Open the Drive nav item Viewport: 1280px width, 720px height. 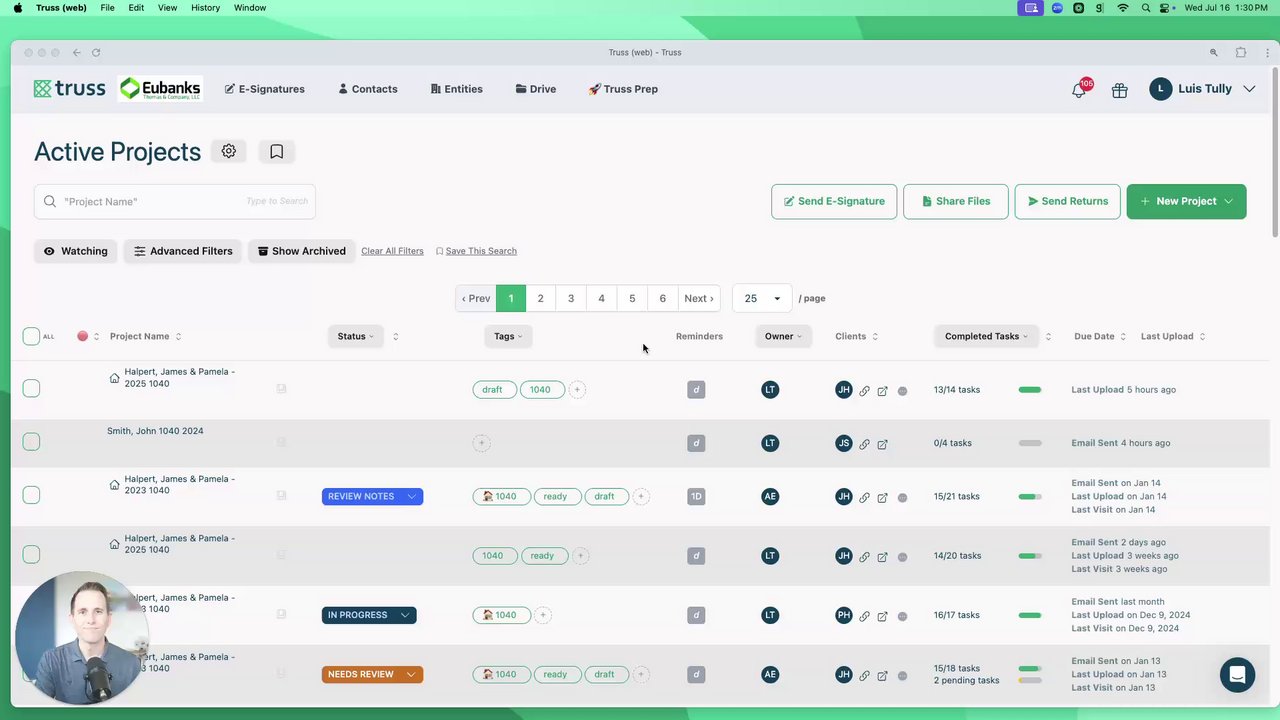pyautogui.click(x=536, y=89)
